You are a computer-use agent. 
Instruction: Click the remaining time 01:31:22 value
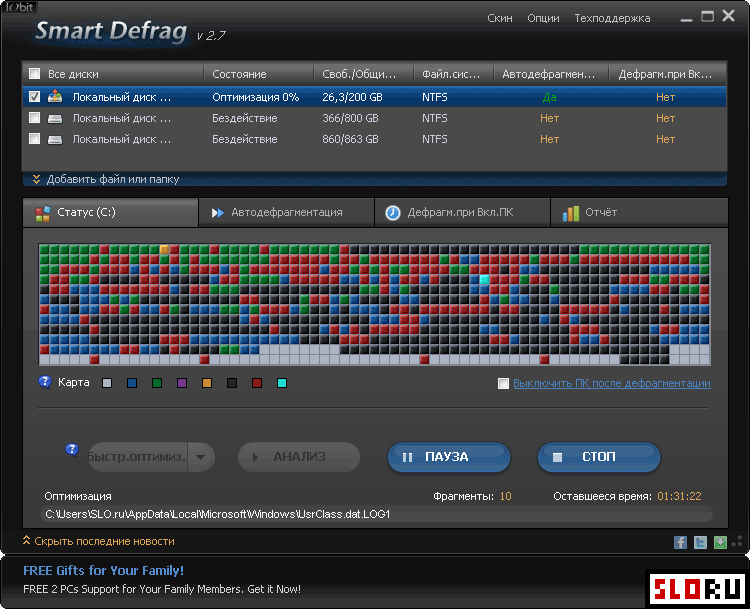tap(679, 496)
